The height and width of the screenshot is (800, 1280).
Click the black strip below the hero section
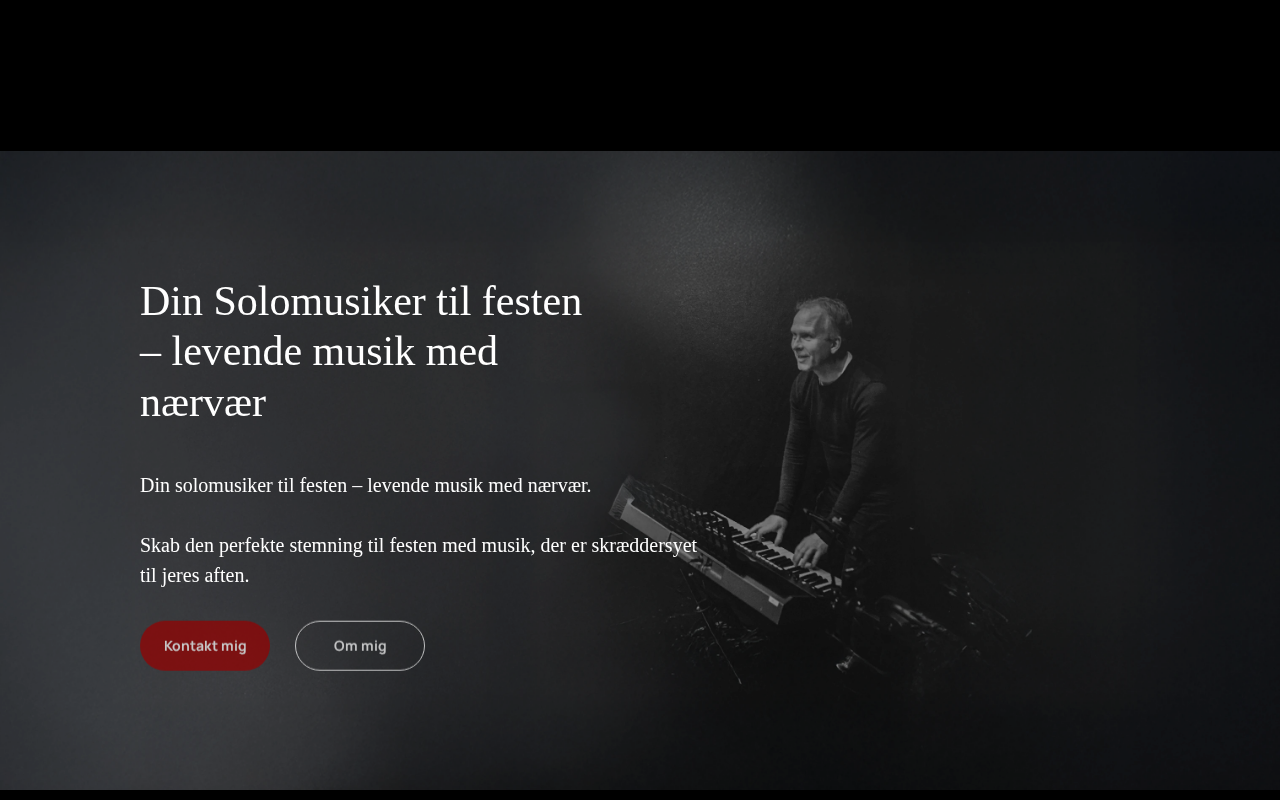point(640,795)
